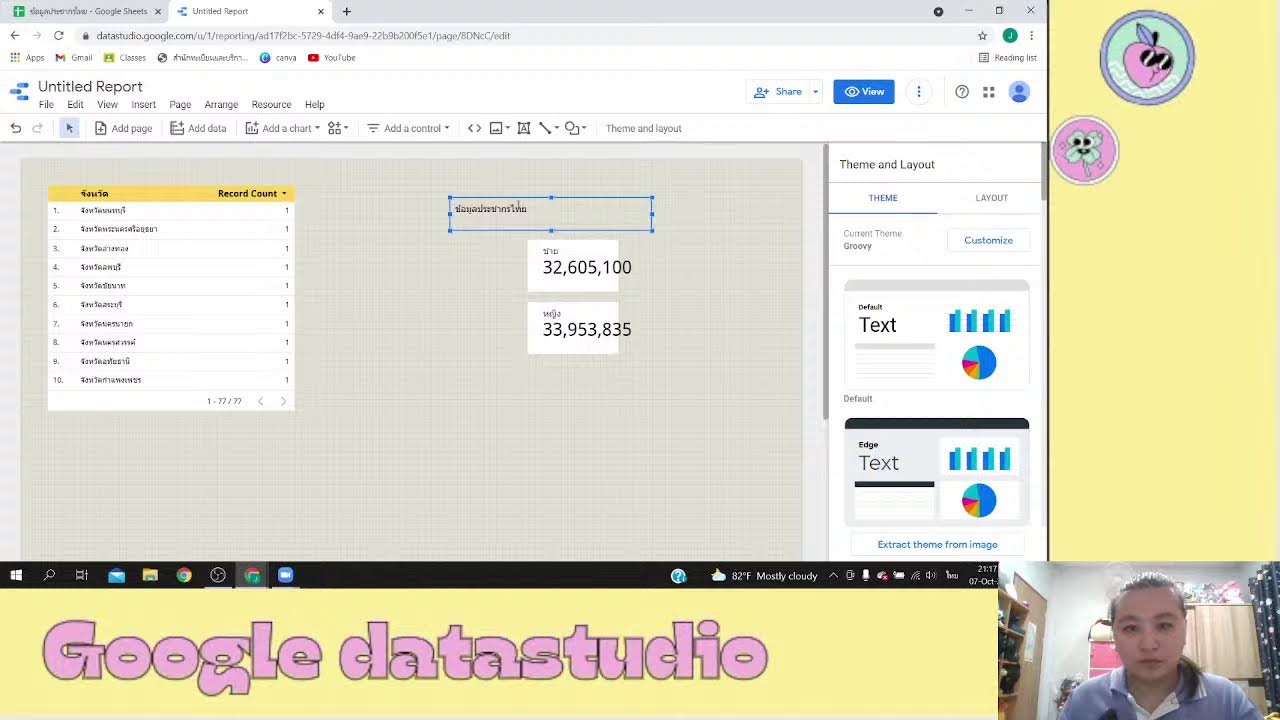
Task: Reload the browser page
Action: 58,35
